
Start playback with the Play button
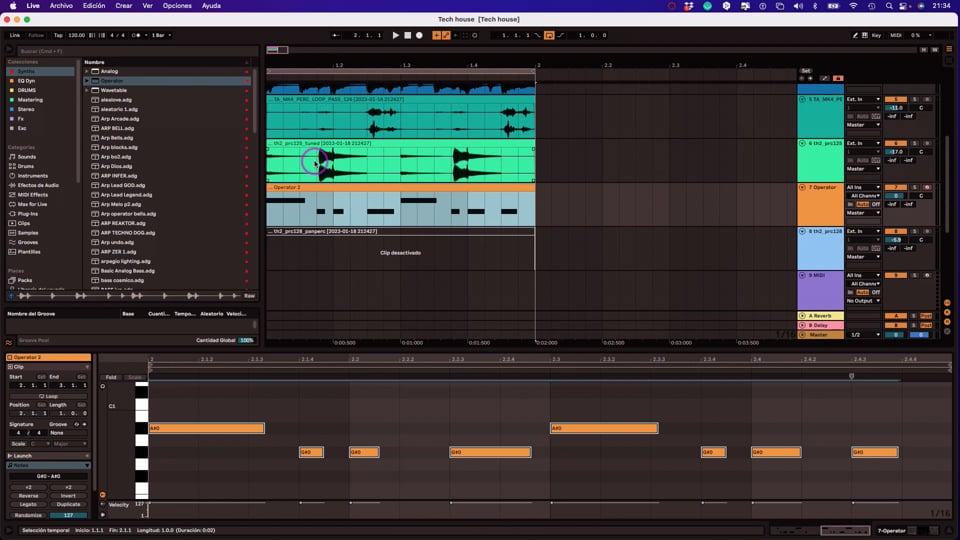coord(396,36)
